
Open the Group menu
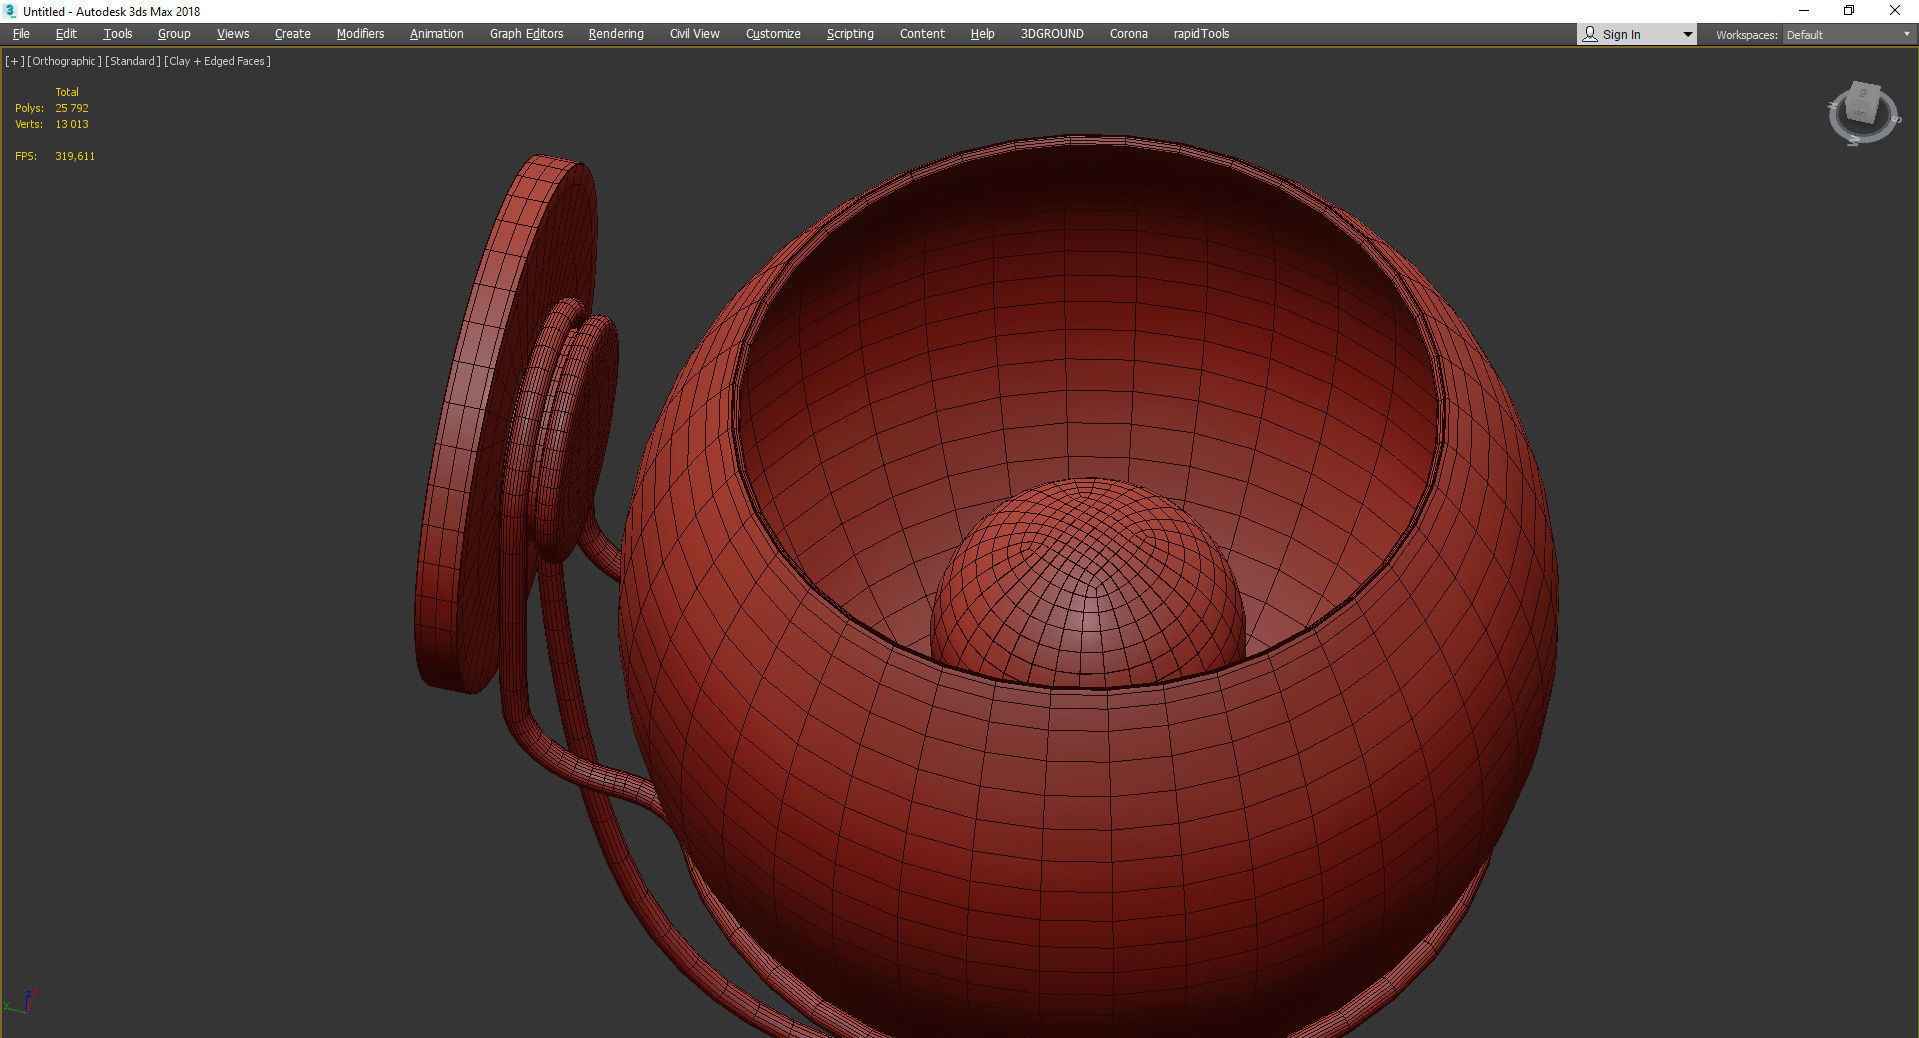tap(174, 34)
